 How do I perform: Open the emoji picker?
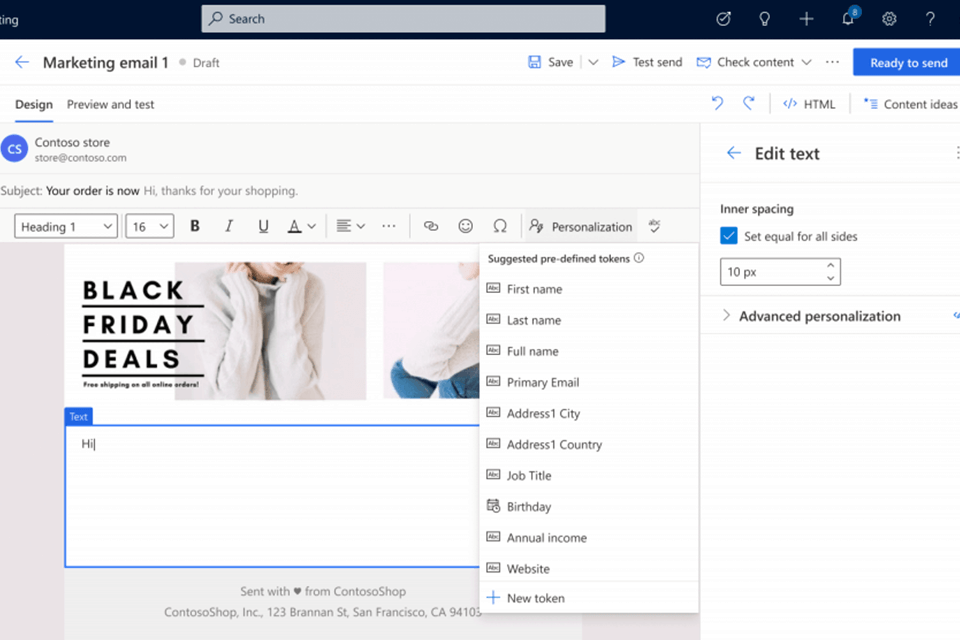(465, 226)
